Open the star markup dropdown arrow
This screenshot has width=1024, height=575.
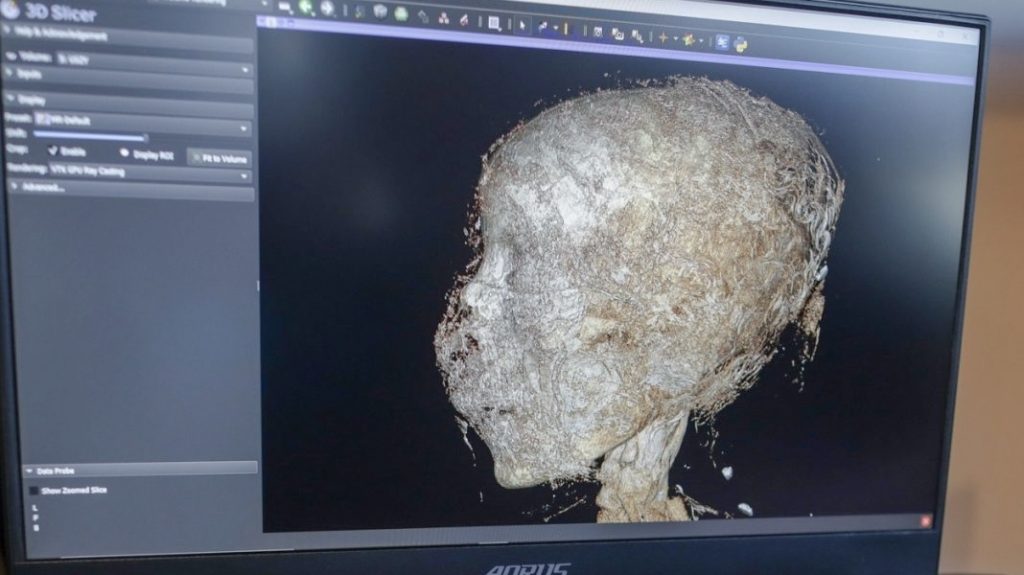(x=701, y=41)
